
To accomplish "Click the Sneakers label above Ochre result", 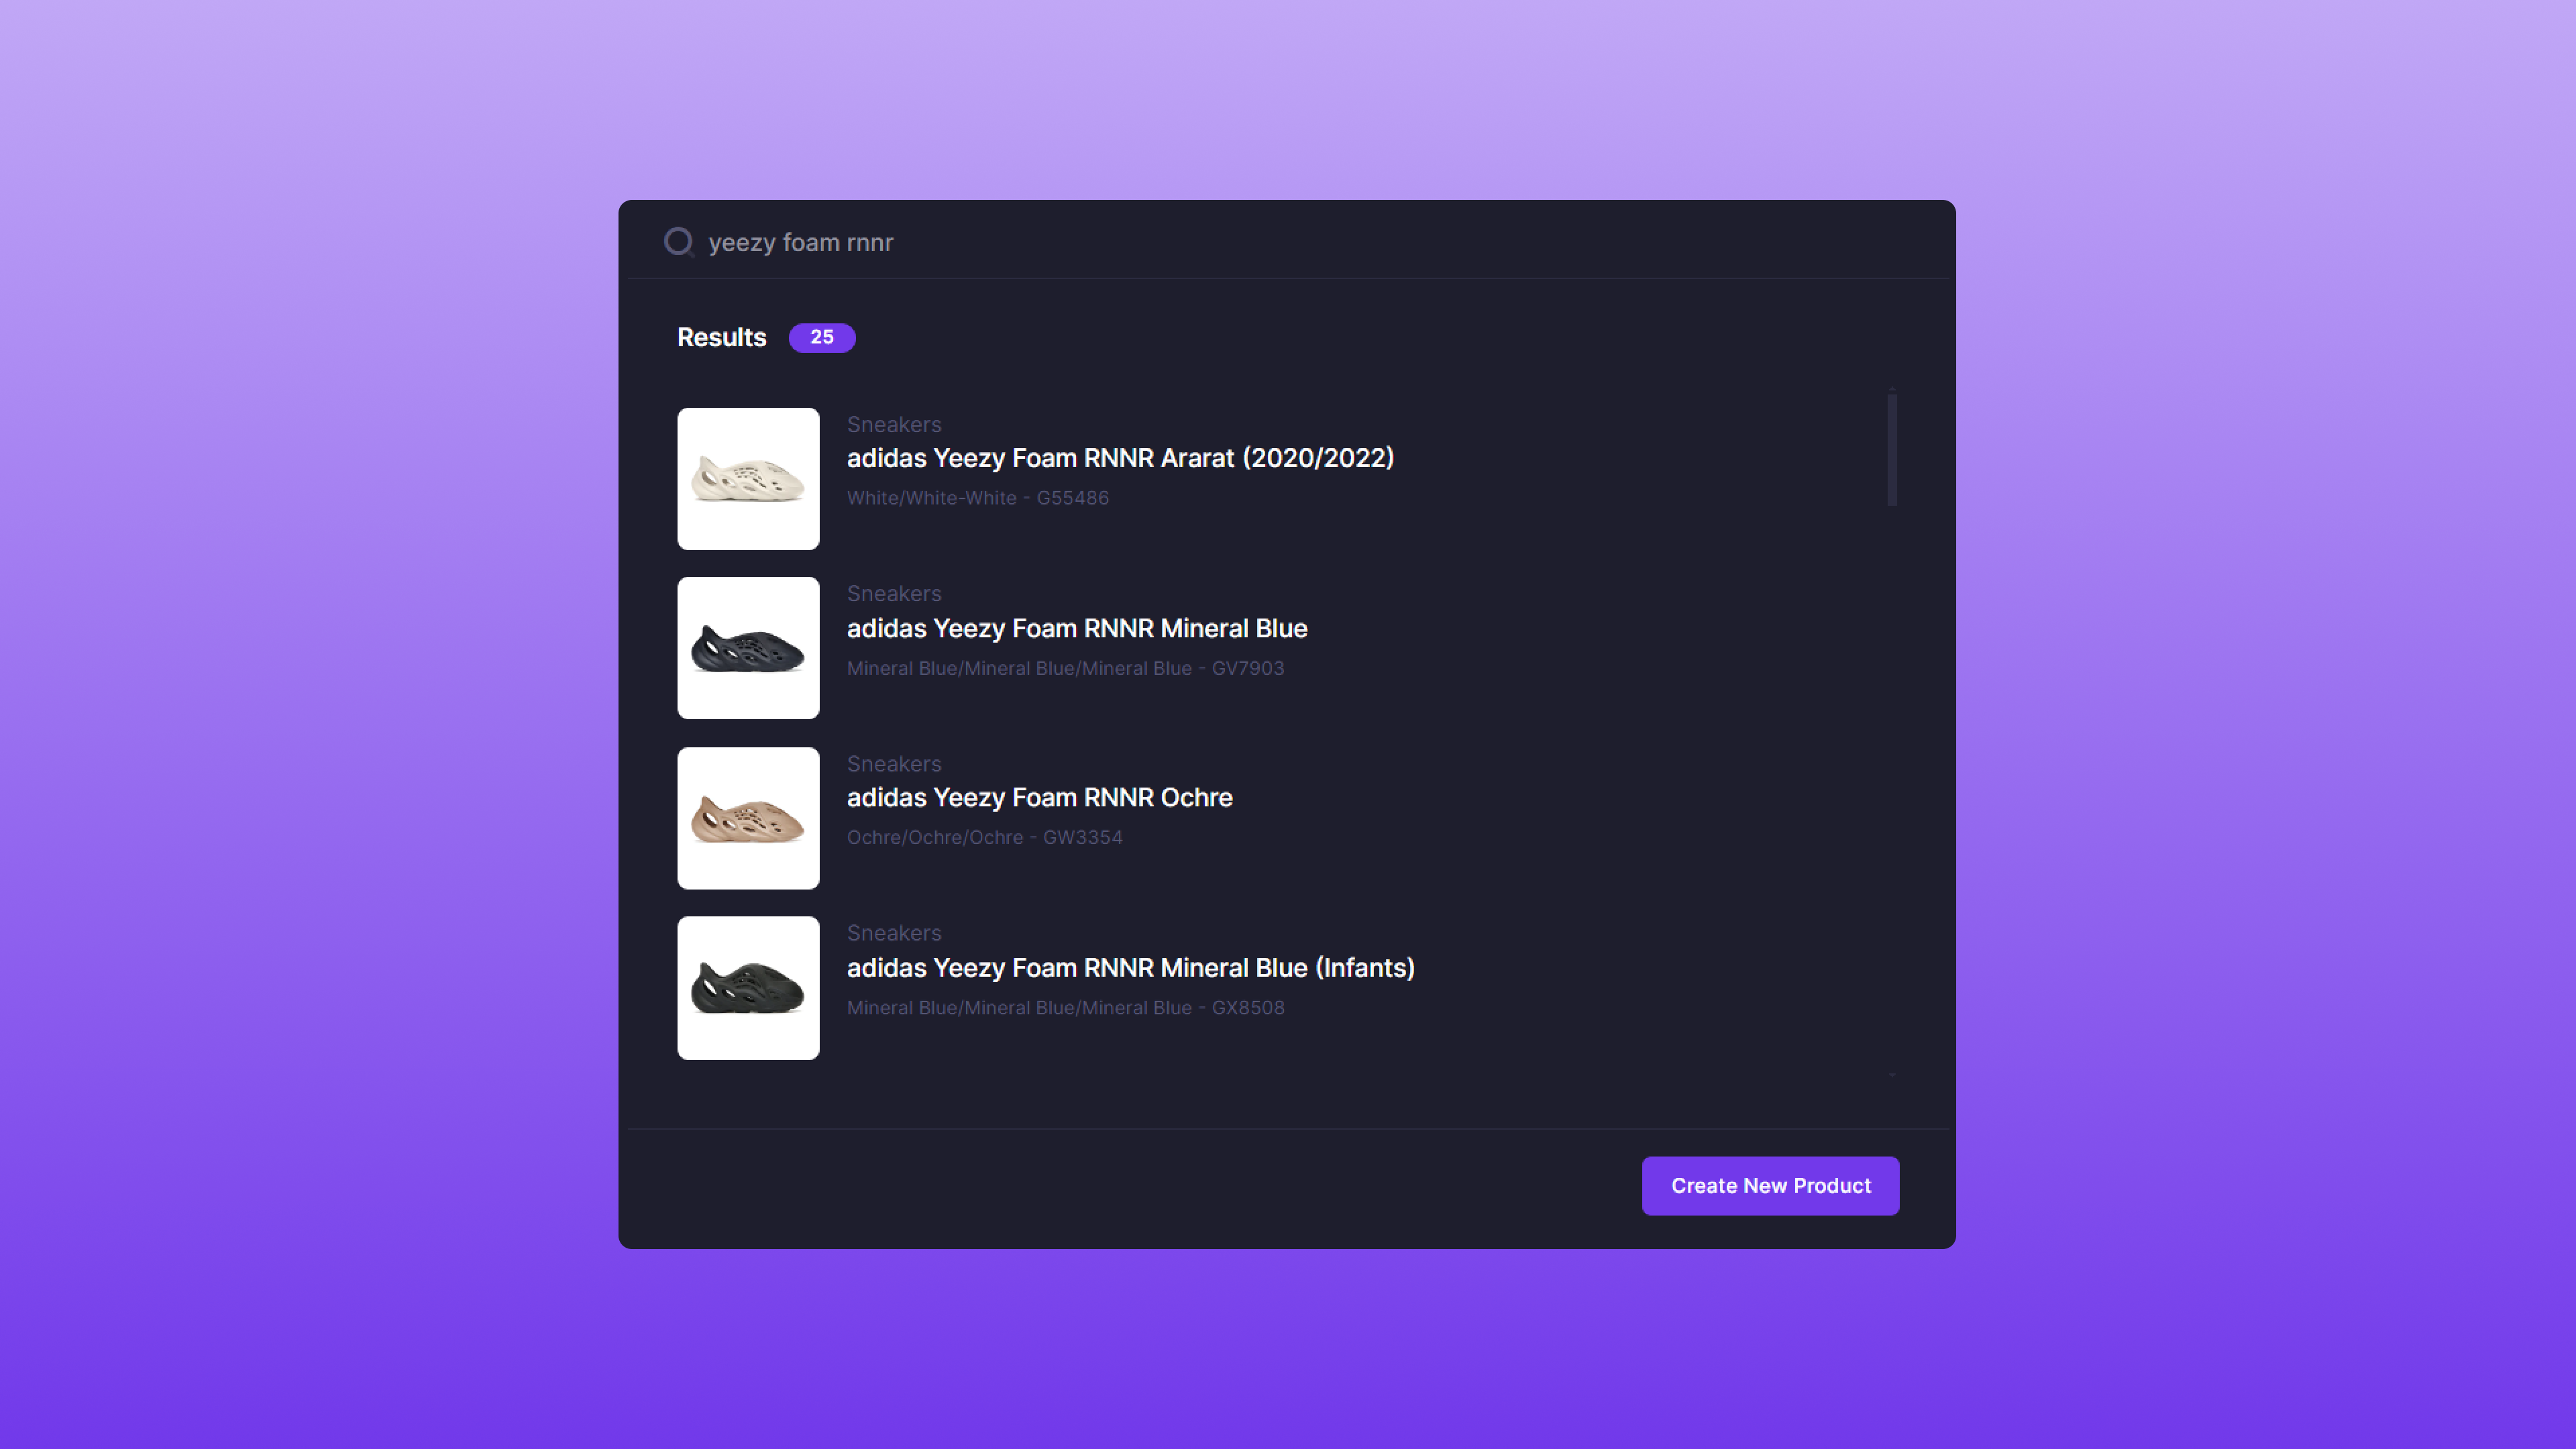I will [893, 764].
